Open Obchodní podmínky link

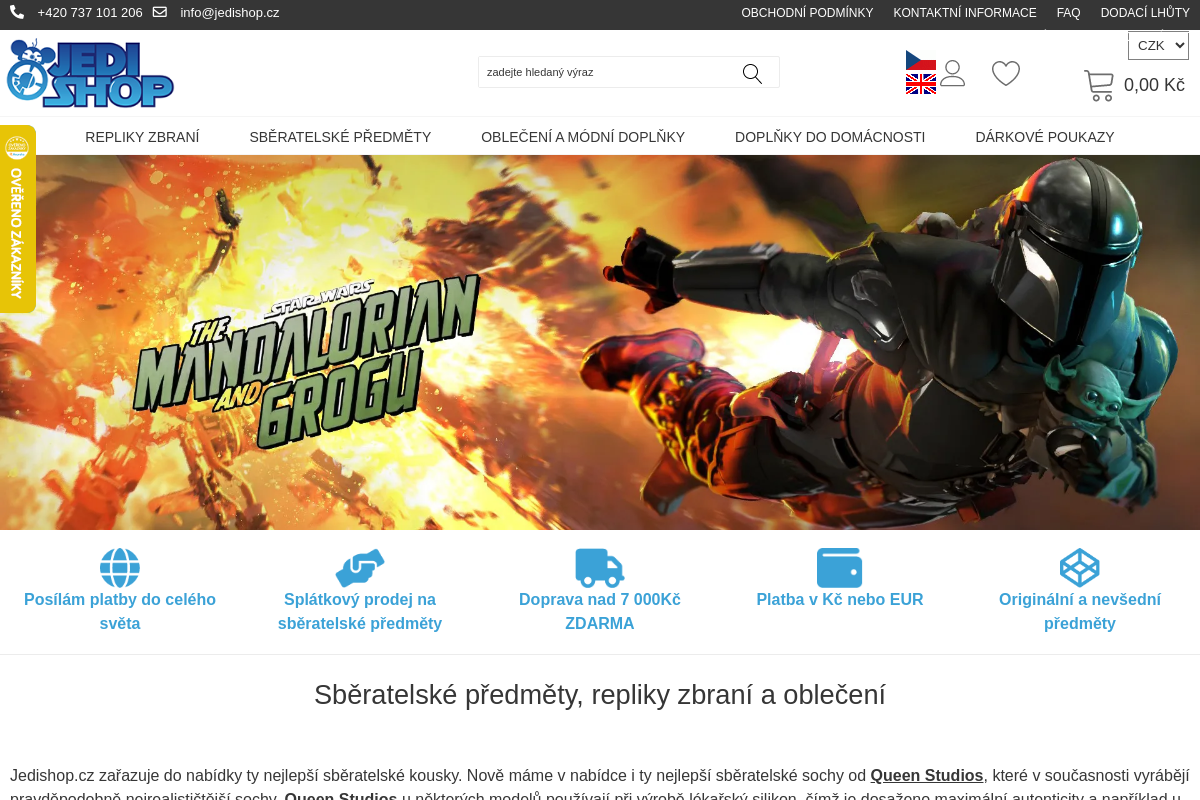click(807, 13)
